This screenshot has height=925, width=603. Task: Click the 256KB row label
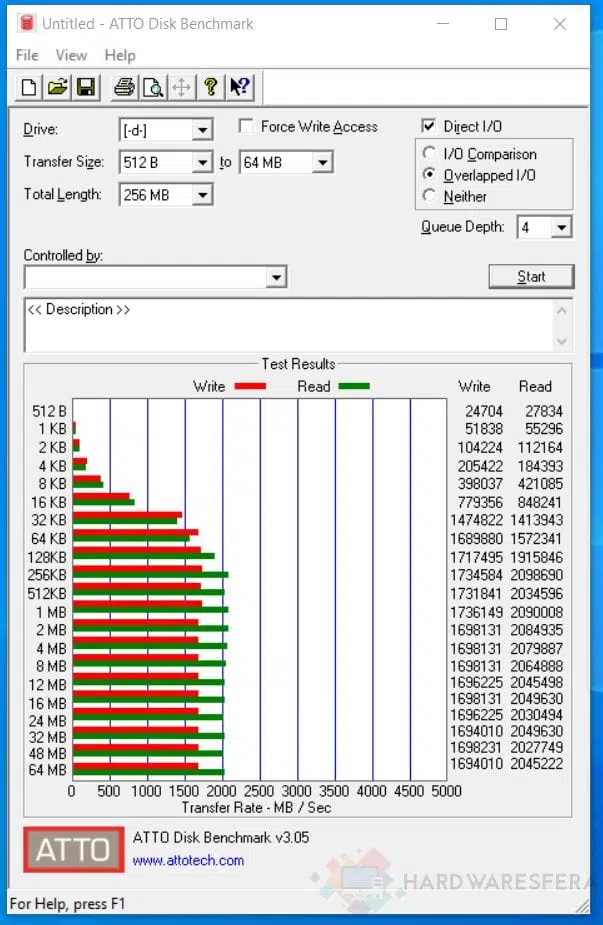tap(47, 575)
